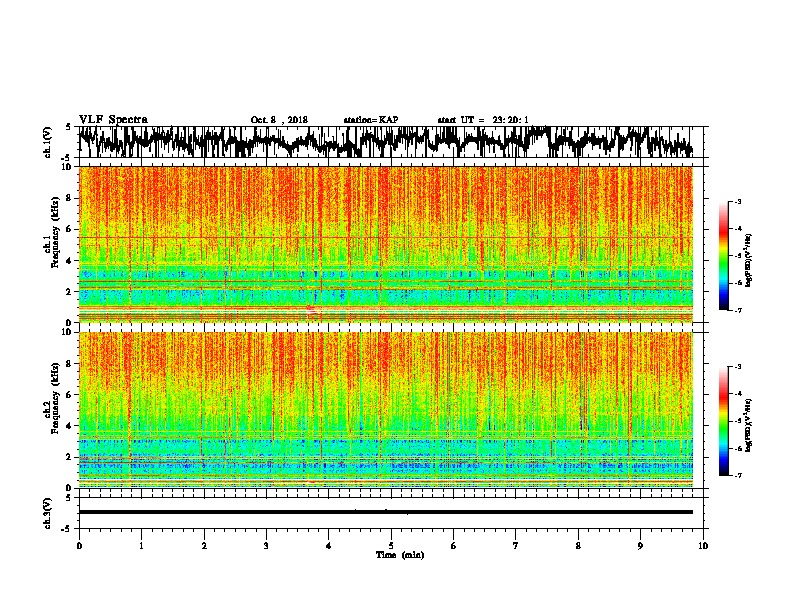This screenshot has height=612, width=792.
Task: Click time axis tick label 9
Action: tap(640, 546)
